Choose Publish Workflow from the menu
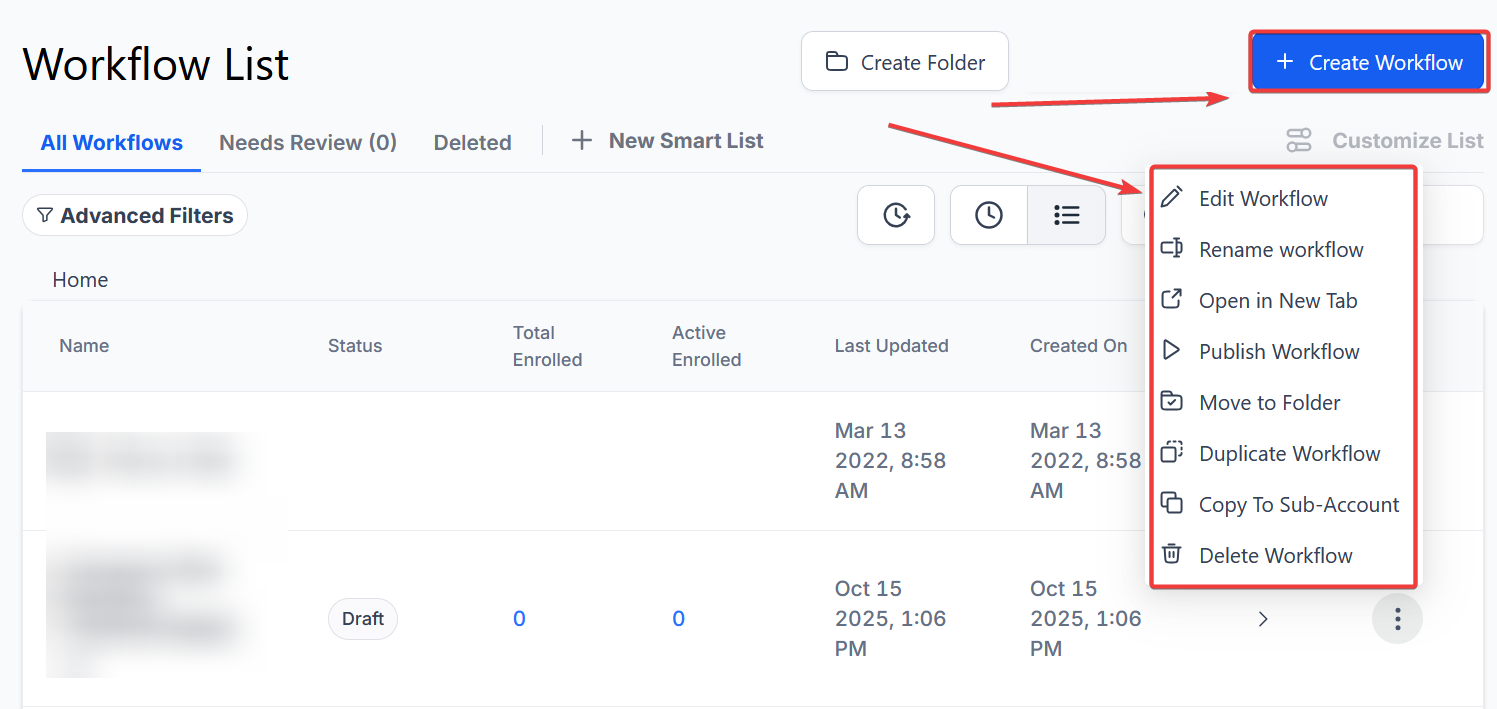This screenshot has width=1497, height=709. pos(1279,351)
